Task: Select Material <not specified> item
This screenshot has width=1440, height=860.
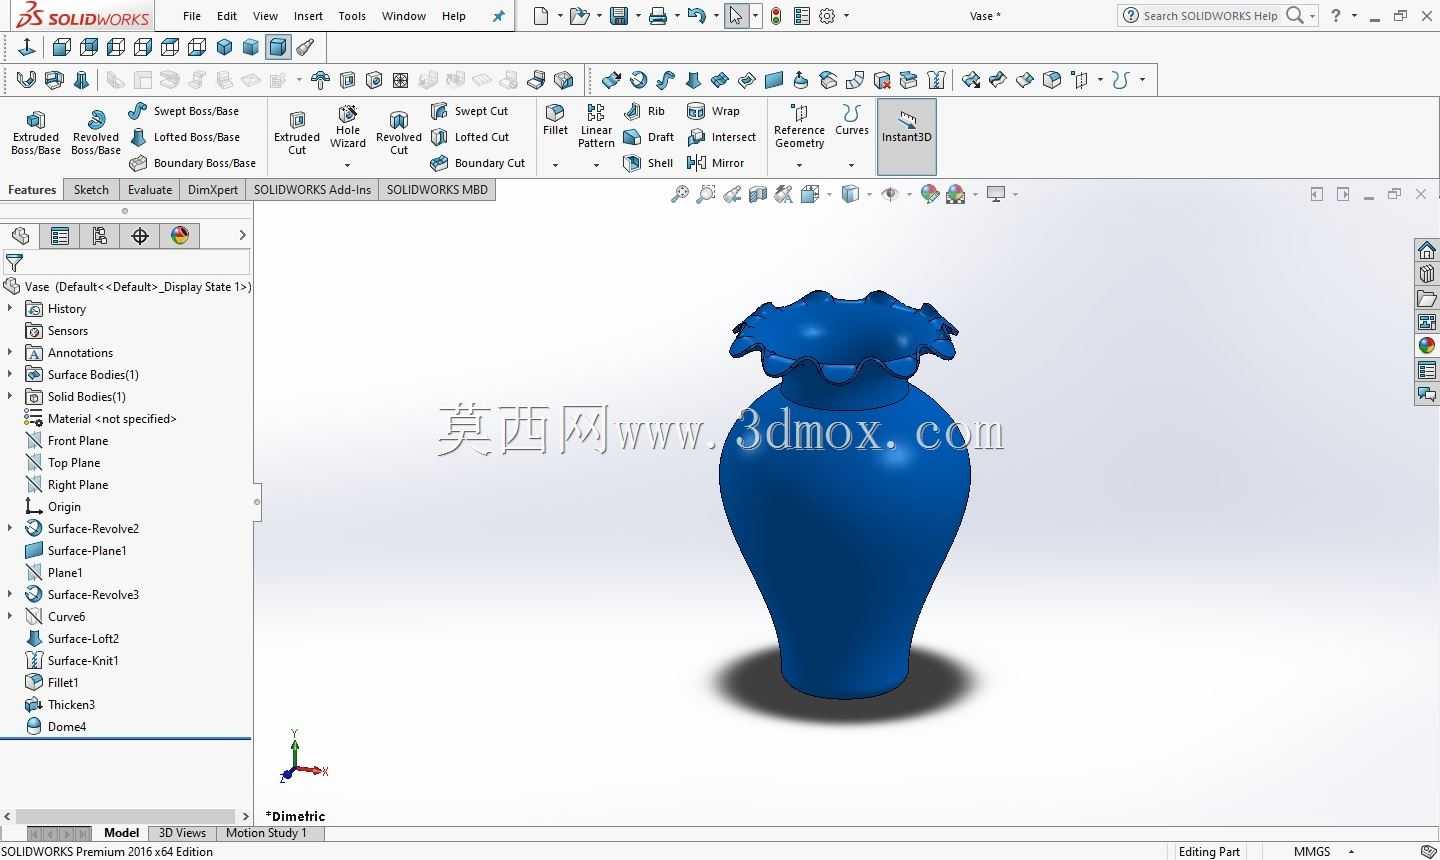Action: pos(100,419)
